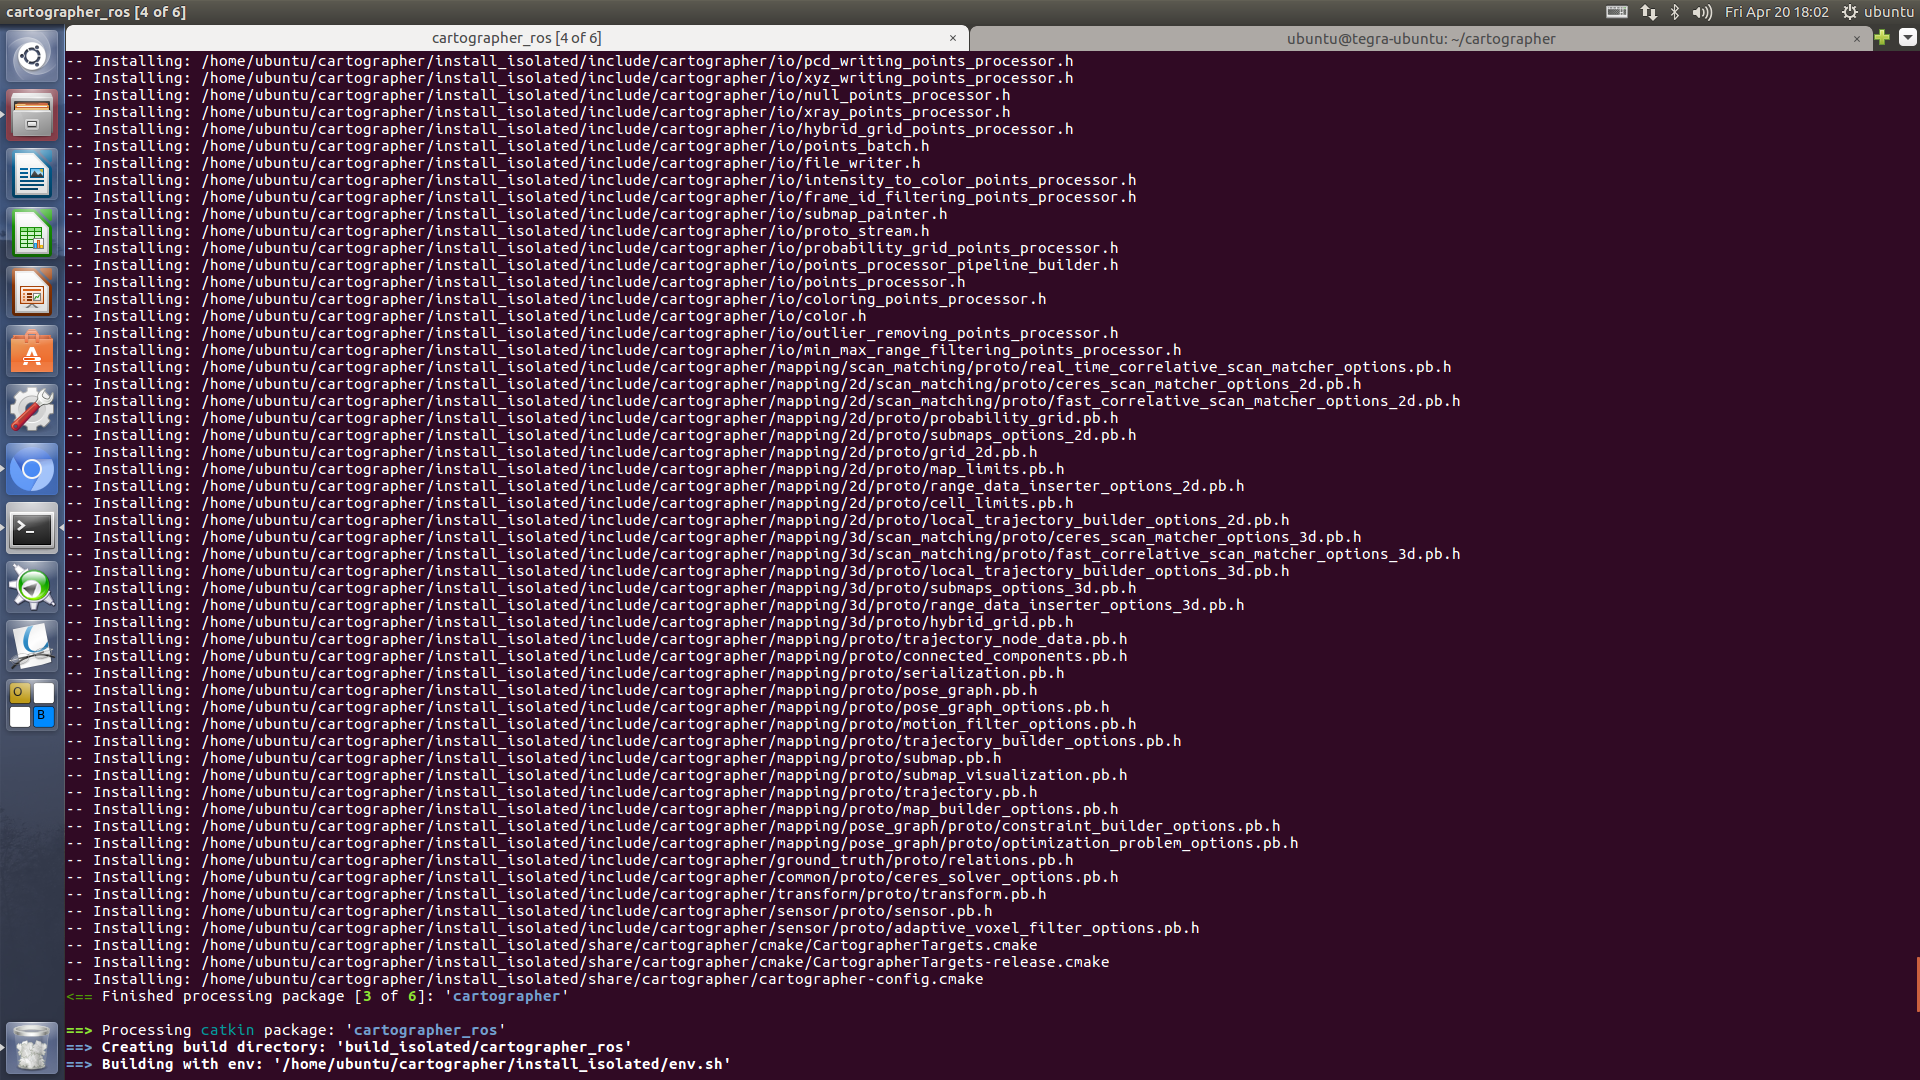Open the Chromium browser from the dock
This screenshot has width=1920, height=1080.
(32, 470)
